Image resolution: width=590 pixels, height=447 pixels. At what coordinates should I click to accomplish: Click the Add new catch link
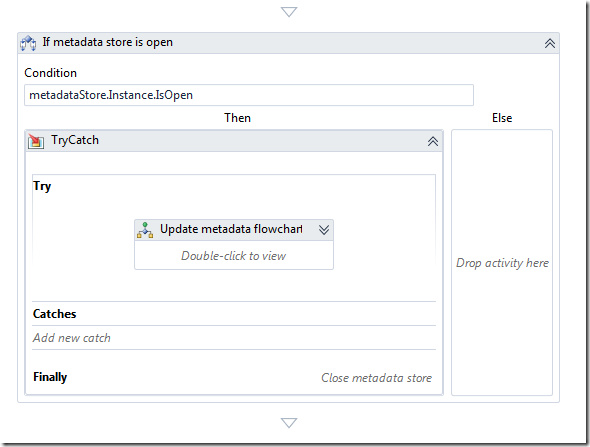(71, 338)
